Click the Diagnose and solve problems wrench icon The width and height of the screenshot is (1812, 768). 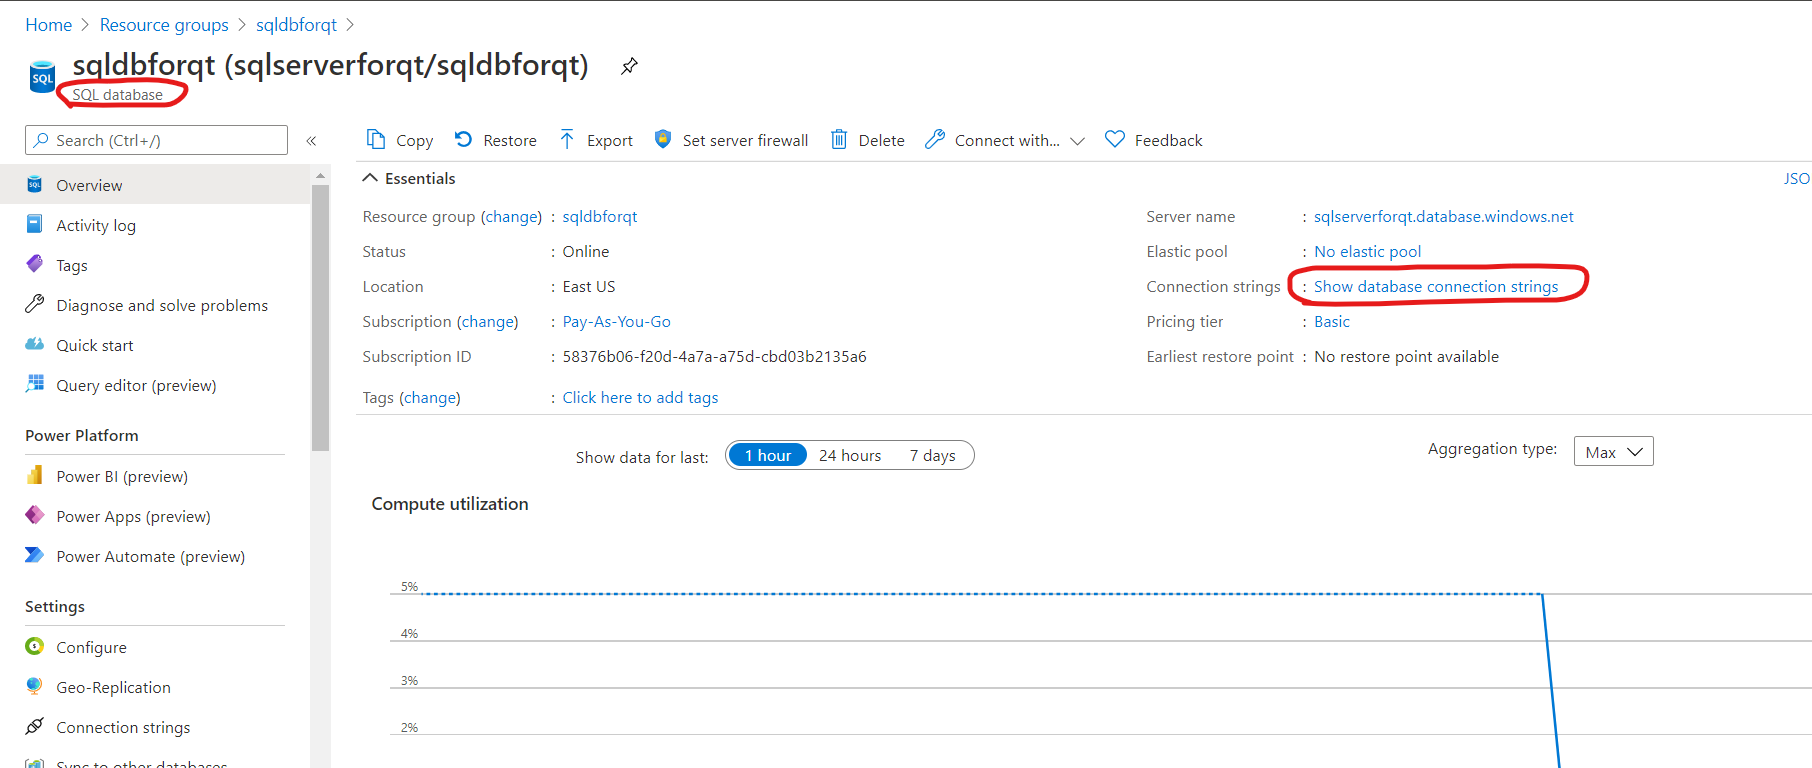(35, 304)
